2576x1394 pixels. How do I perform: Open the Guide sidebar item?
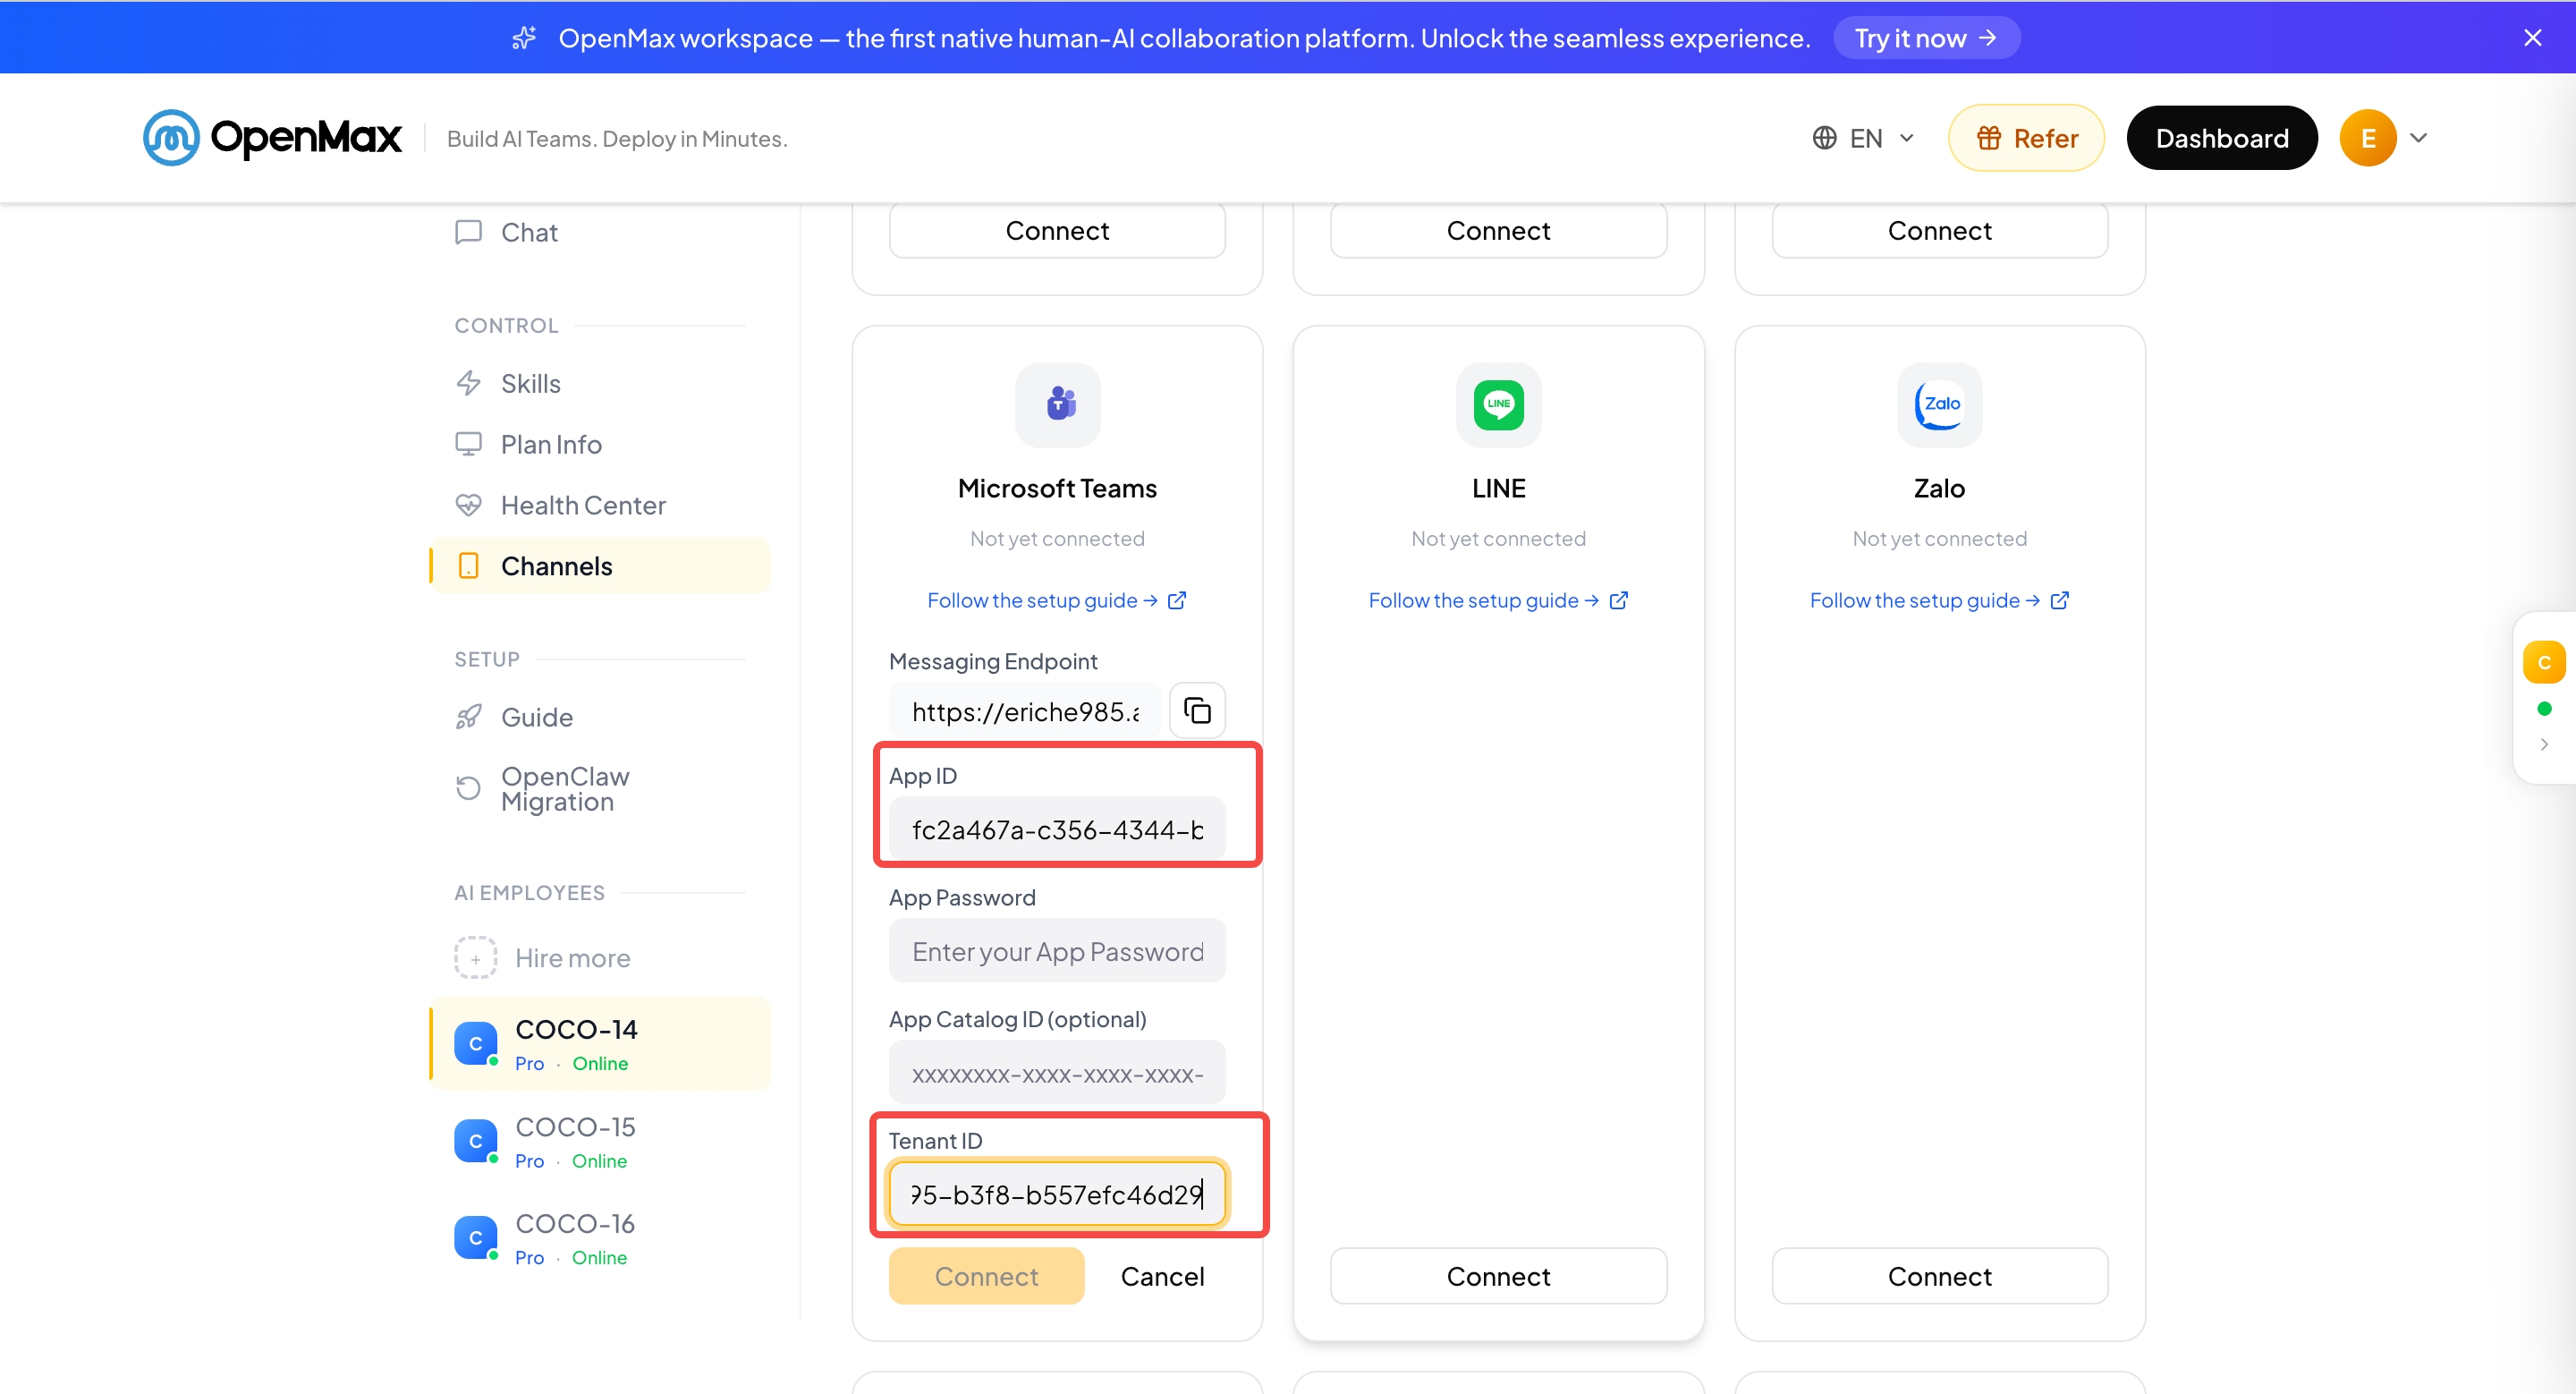pyautogui.click(x=600, y=717)
